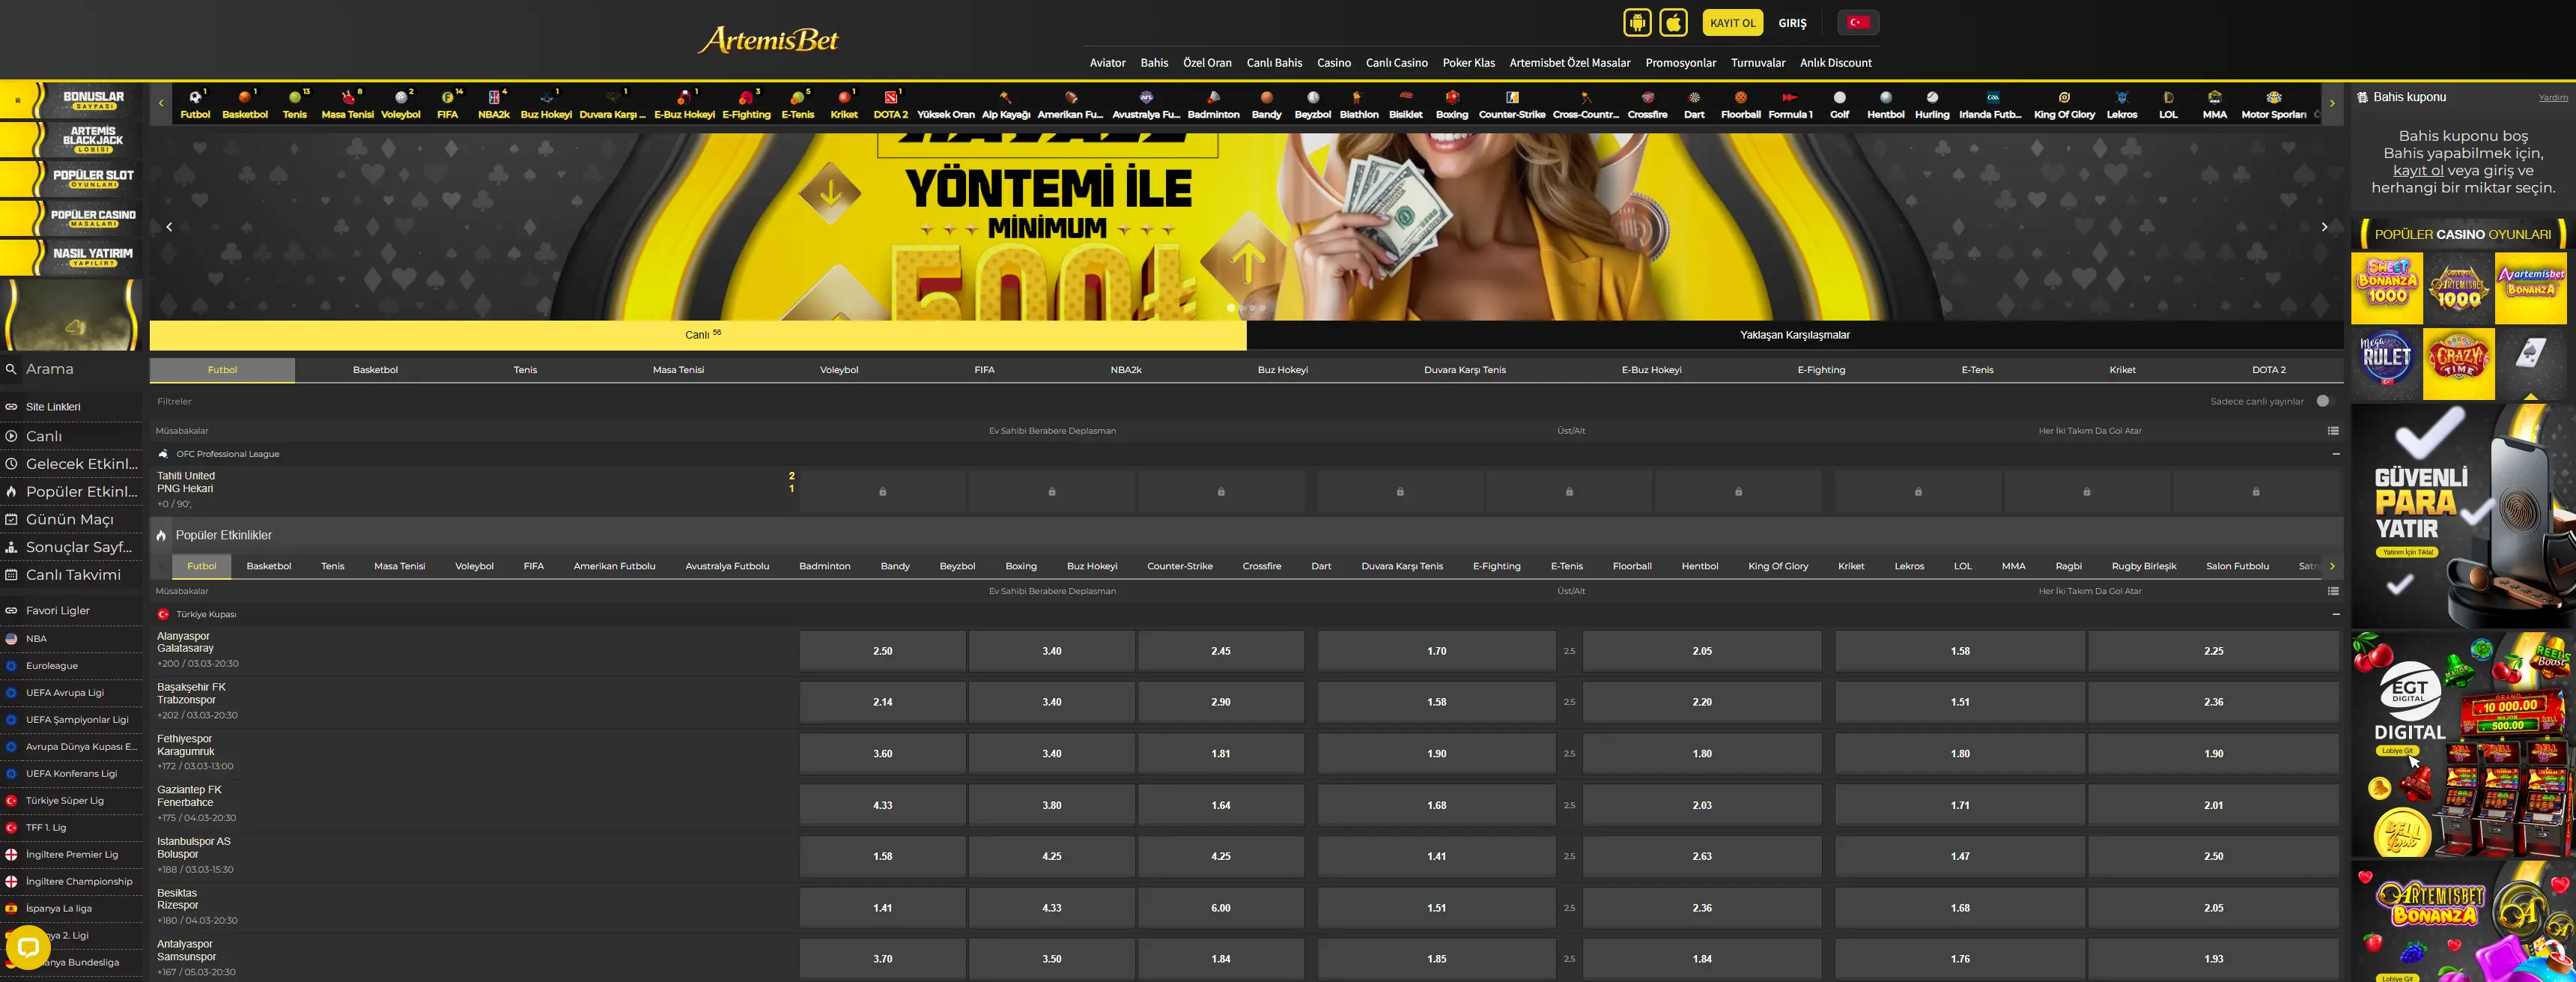The image size is (2576, 982).
Task: Switch to Yaklaşan Karşılaşmalar tab
Action: (x=1794, y=335)
